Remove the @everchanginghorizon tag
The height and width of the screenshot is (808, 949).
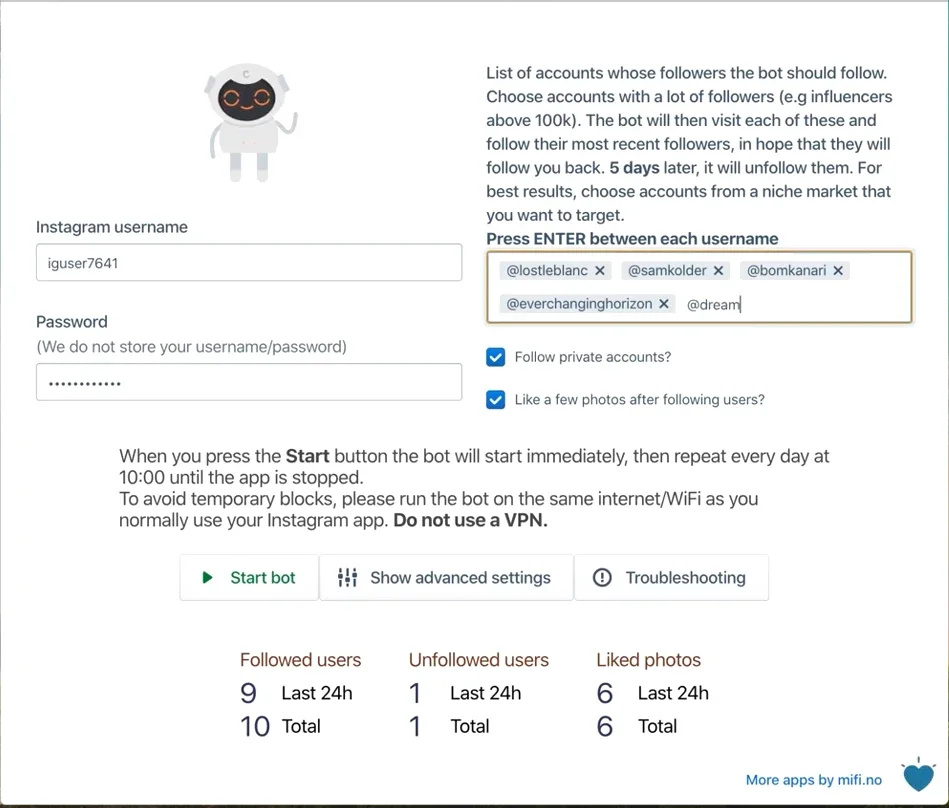[664, 304]
